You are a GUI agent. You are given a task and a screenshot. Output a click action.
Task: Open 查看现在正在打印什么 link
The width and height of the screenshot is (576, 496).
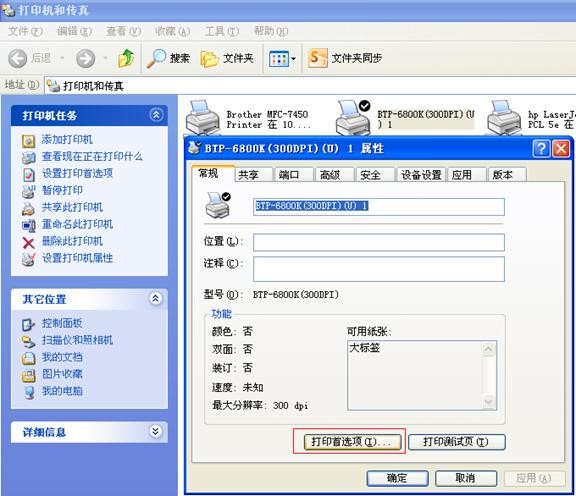coord(92,157)
